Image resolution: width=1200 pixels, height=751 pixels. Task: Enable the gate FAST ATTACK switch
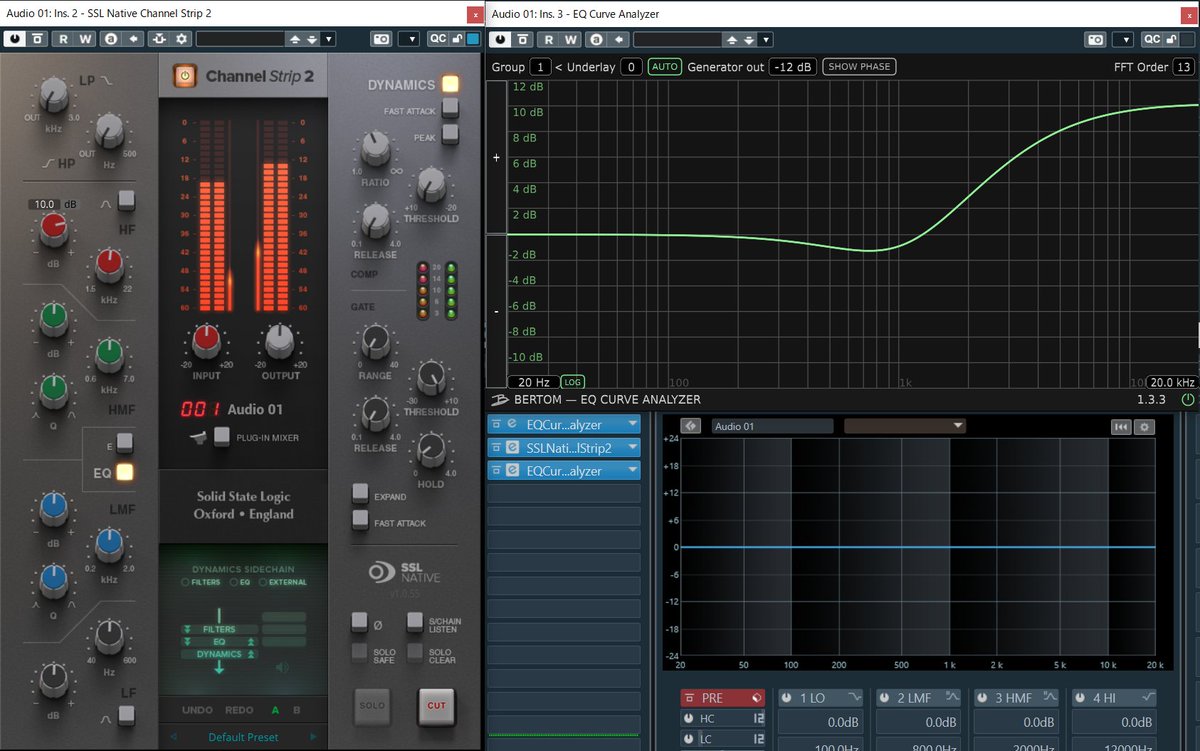(360, 519)
